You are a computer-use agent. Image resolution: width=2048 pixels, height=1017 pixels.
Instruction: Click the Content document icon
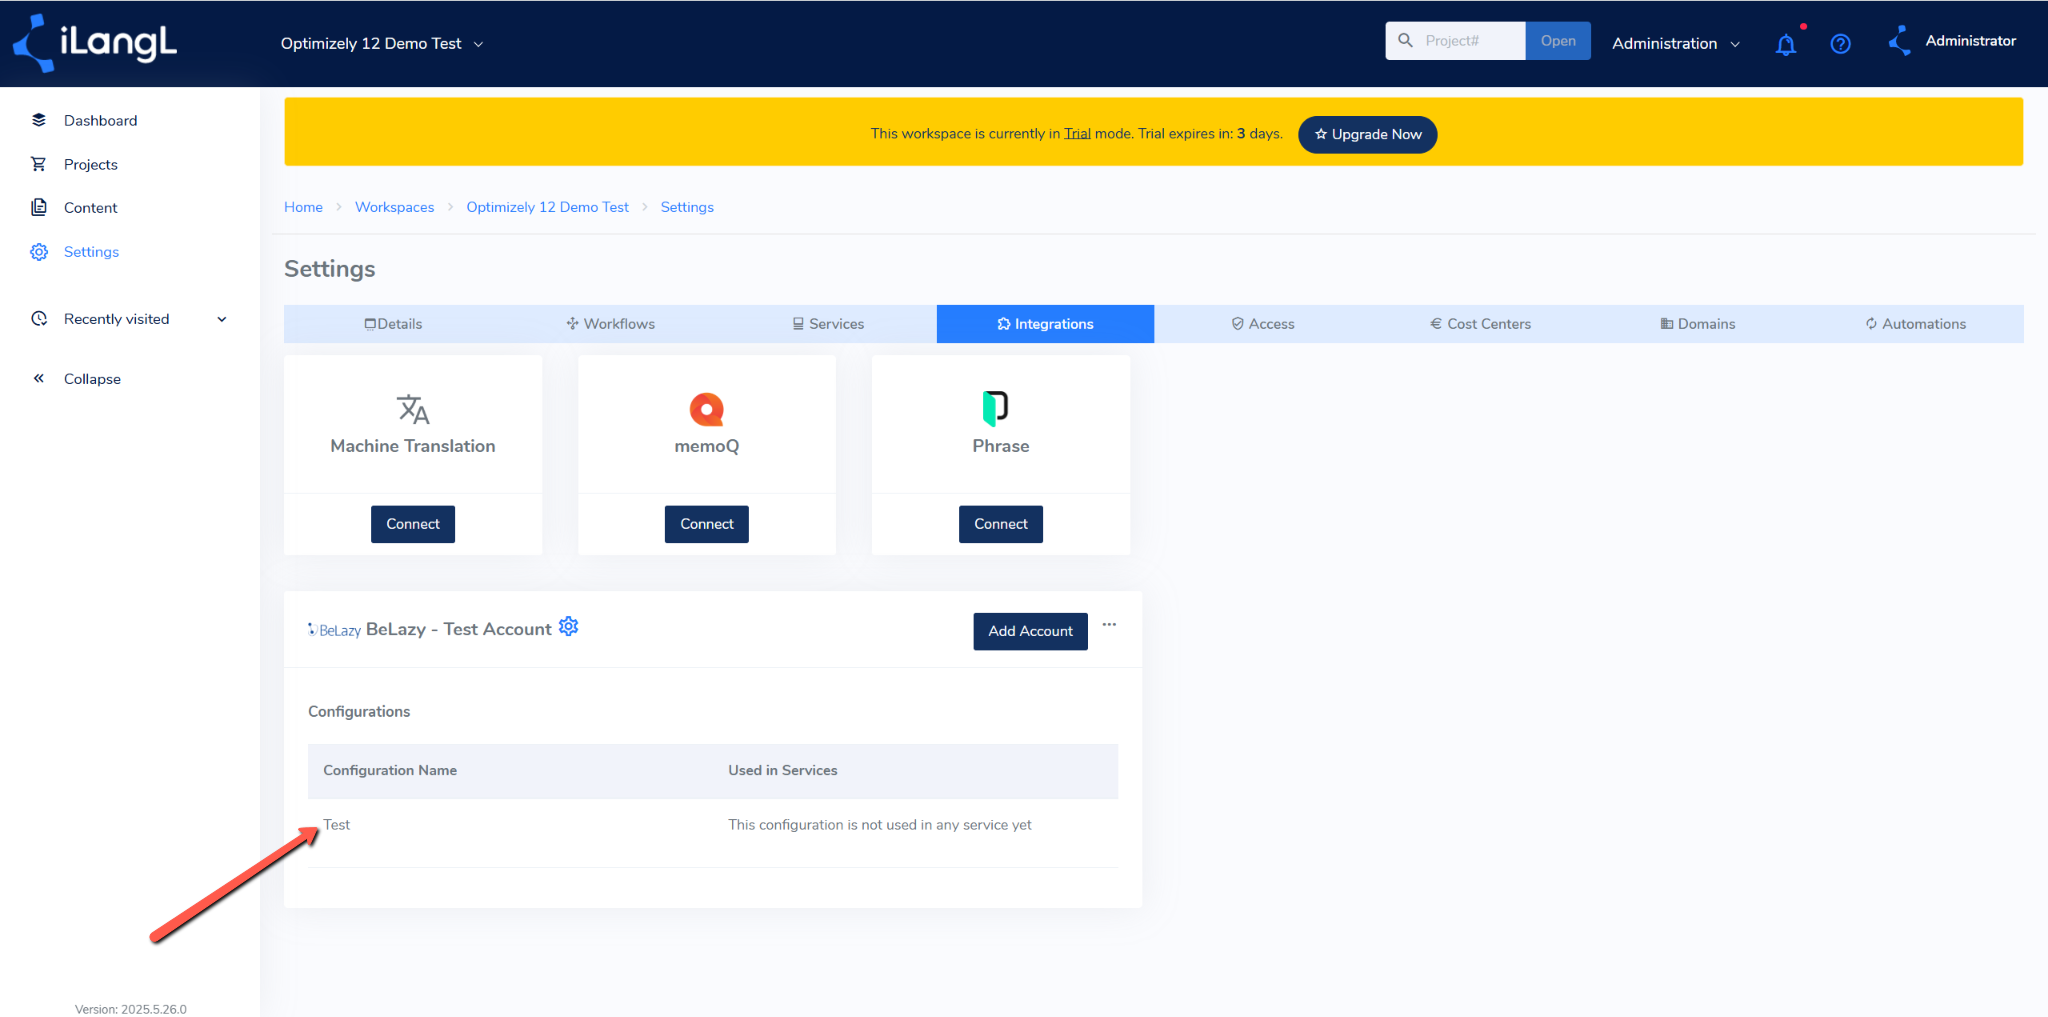[x=39, y=207]
